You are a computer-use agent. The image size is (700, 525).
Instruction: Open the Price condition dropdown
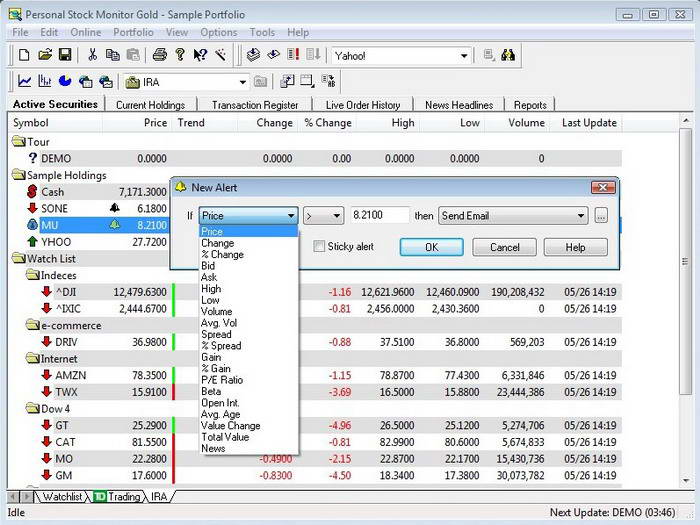248,216
